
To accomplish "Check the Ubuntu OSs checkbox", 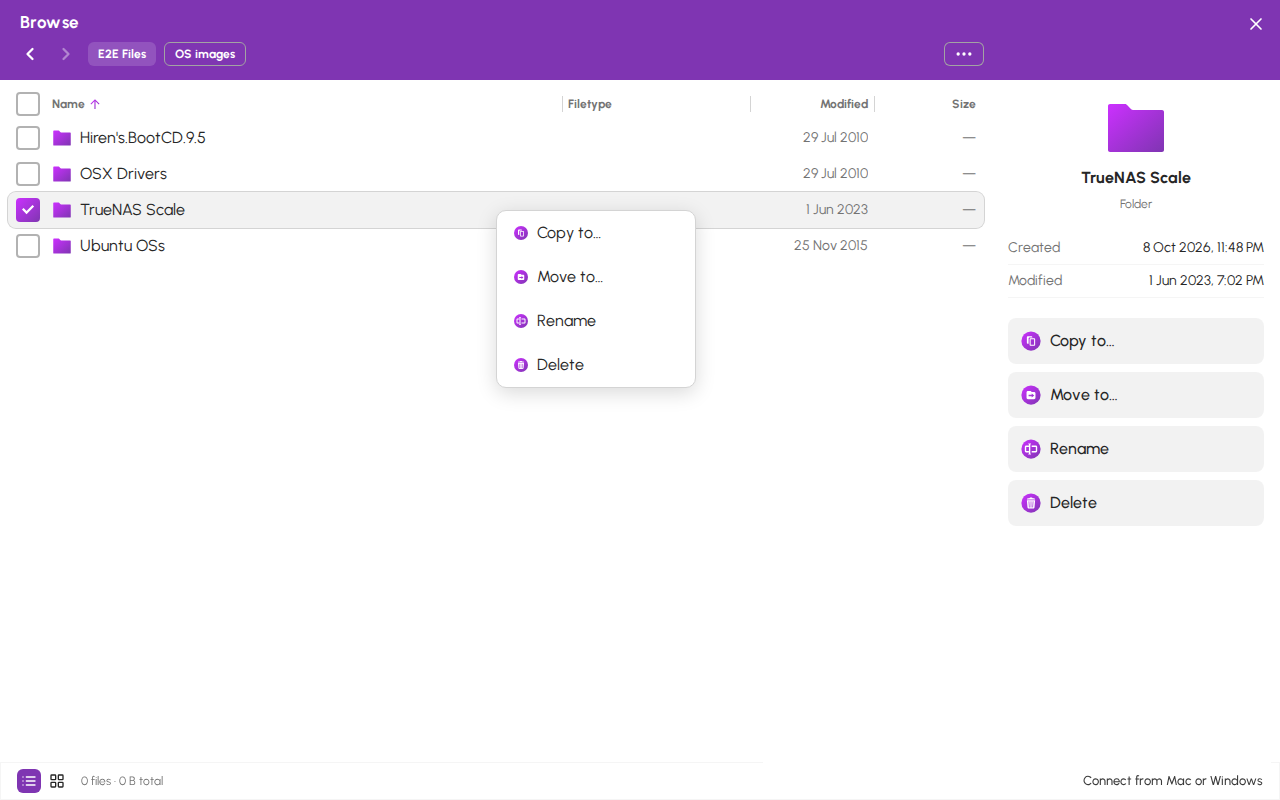I will 28,246.
